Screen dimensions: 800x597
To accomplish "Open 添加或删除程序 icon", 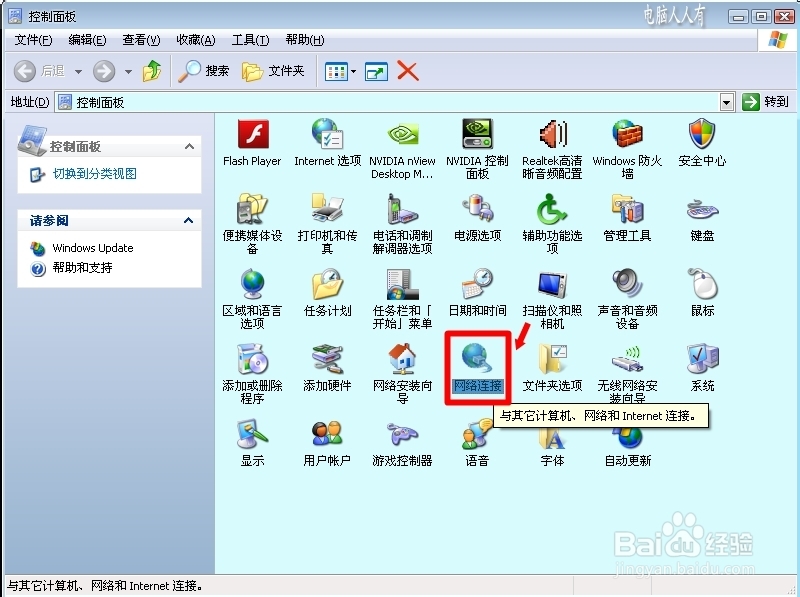I will pos(253,359).
